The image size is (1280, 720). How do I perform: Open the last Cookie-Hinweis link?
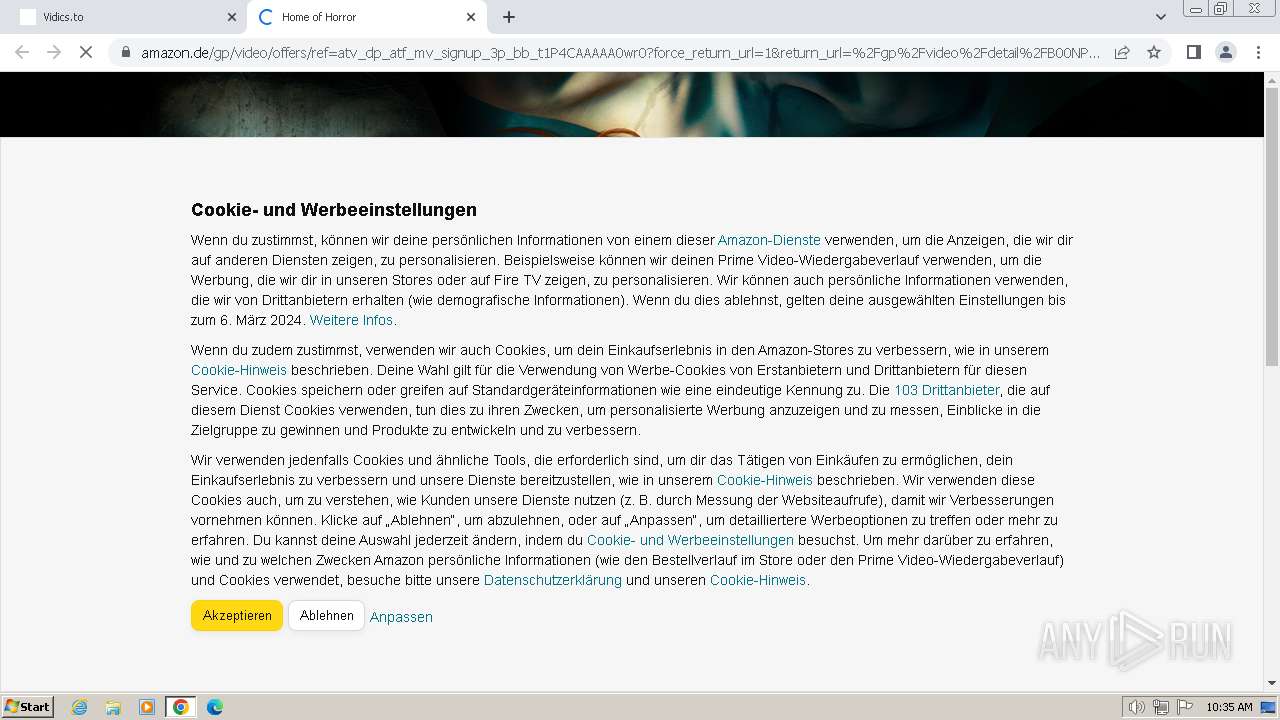pyautogui.click(x=760, y=580)
